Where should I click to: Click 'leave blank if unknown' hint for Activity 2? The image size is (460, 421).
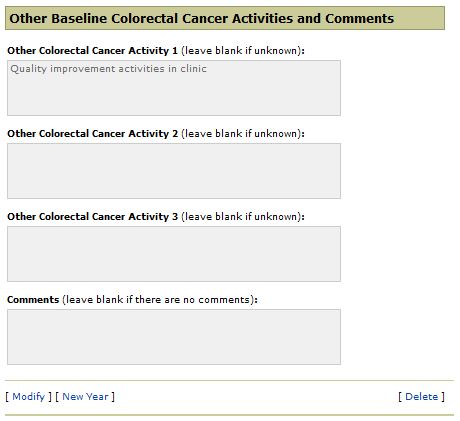pos(242,134)
